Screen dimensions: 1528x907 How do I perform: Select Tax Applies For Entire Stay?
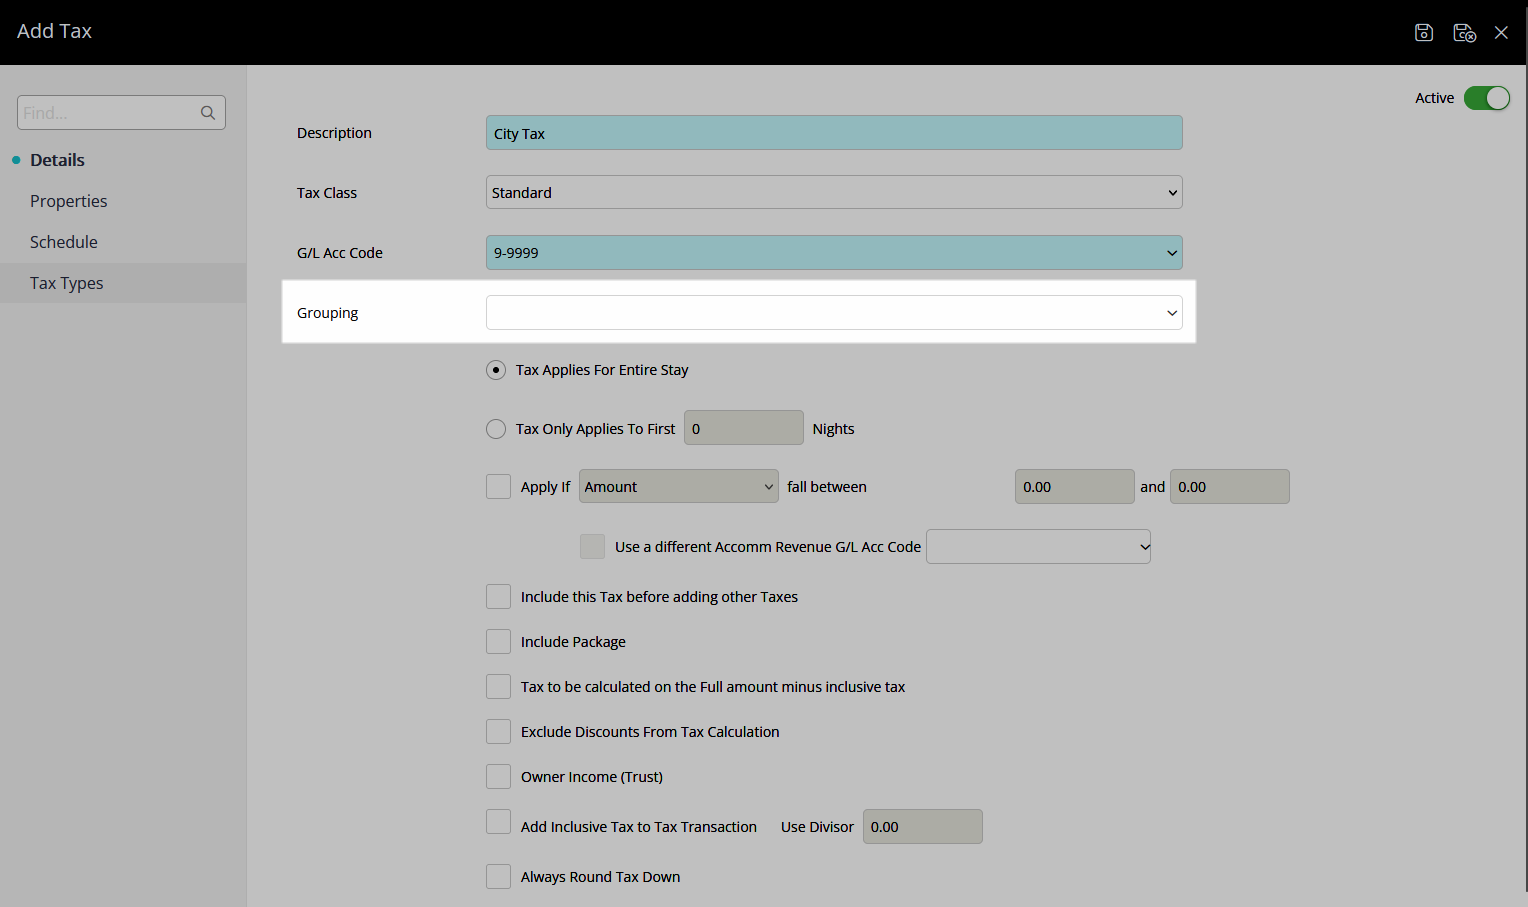click(496, 370)
